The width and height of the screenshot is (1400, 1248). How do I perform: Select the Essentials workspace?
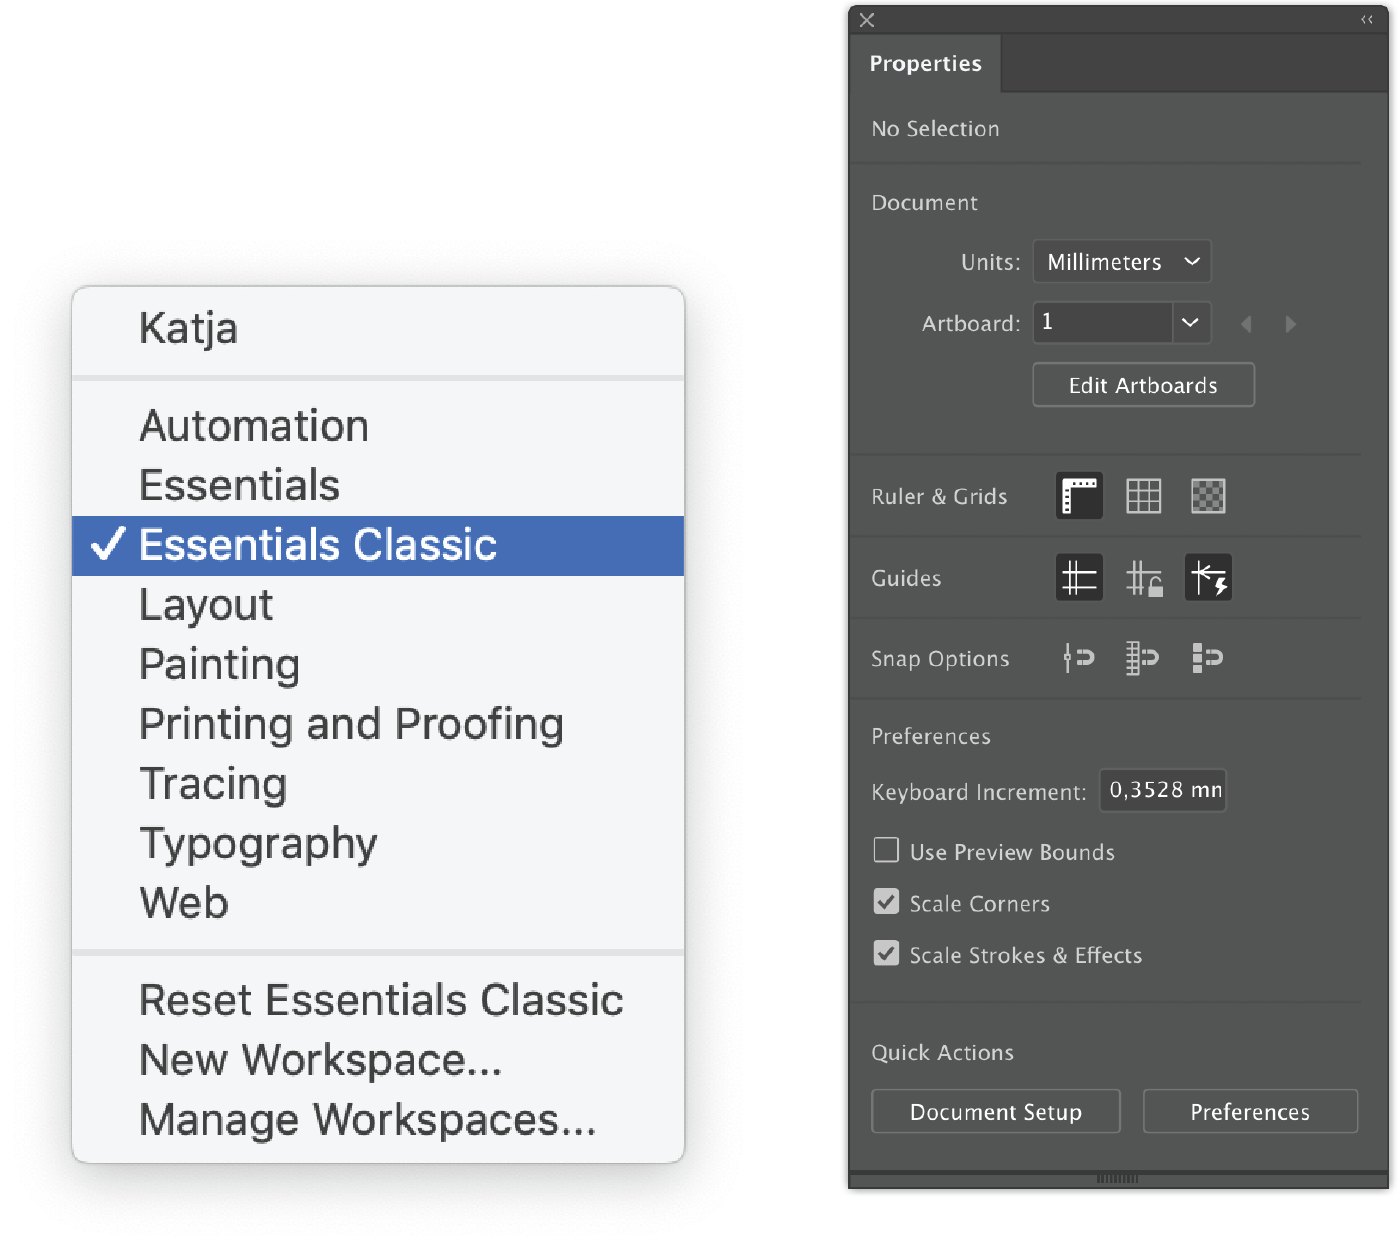coord(378,486)
